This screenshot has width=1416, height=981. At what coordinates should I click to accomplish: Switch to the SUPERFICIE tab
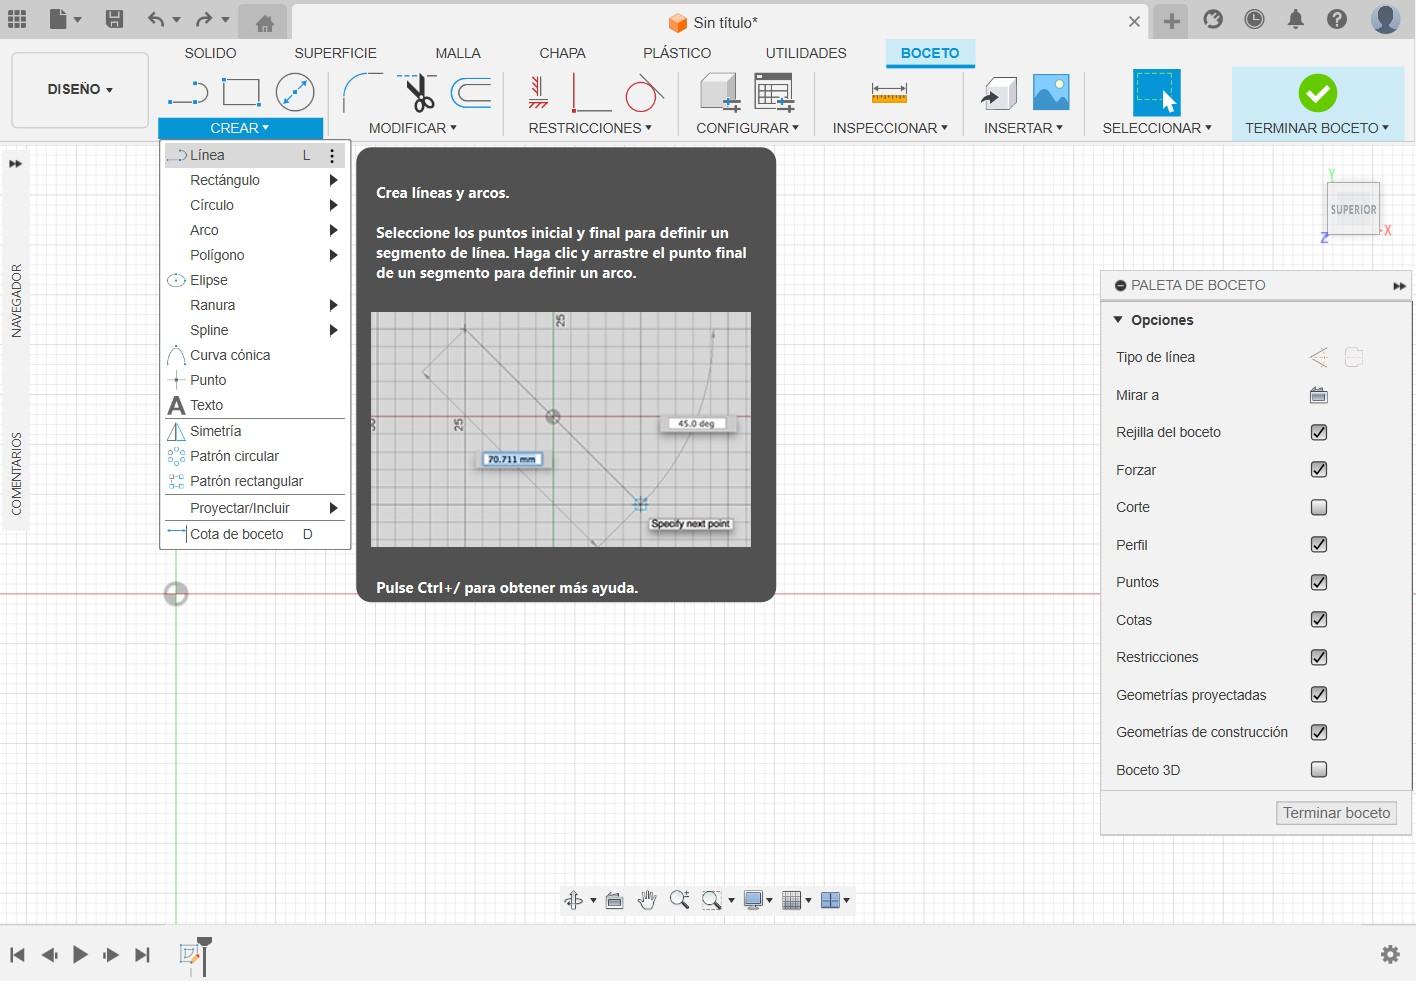click(x=335, y=53)
